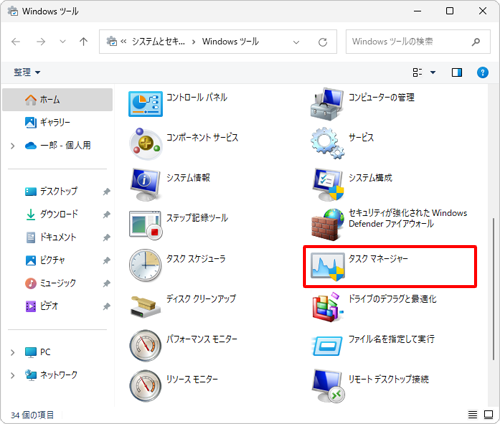Image resolution: width=500 pixels, height=424 pixels.
Task: Click the システム情報 label text
Action: pyautogui.click(x=188, y=178)
